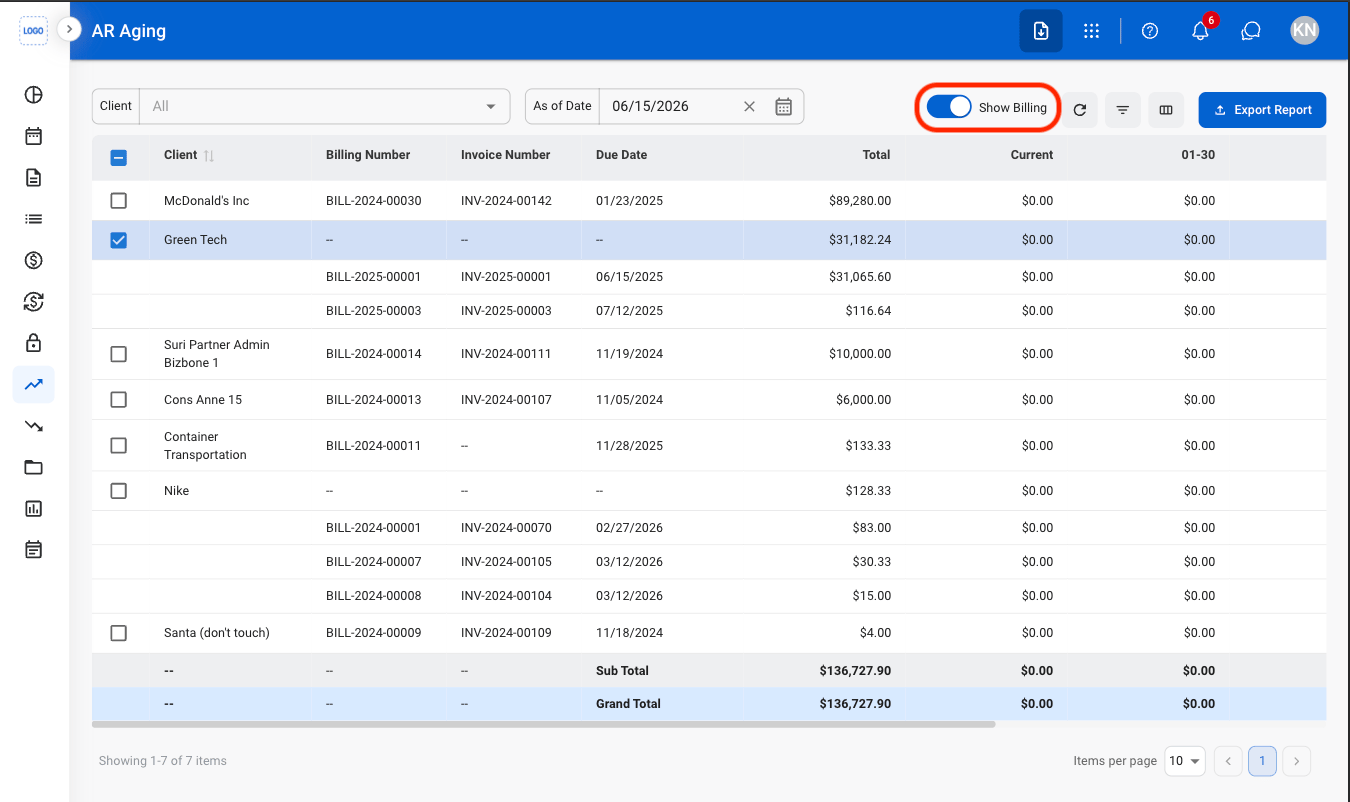
Task: Open the filter list icon
Action: click(1123, 110)
